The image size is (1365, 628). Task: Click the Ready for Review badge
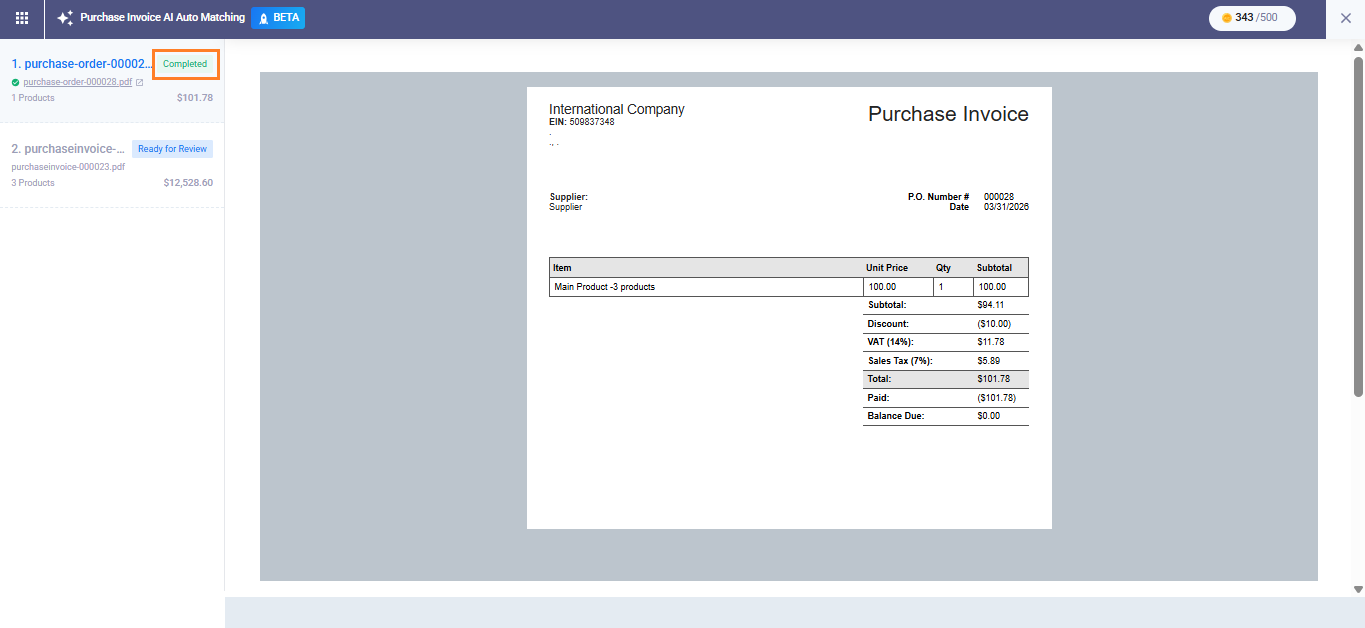172,149
